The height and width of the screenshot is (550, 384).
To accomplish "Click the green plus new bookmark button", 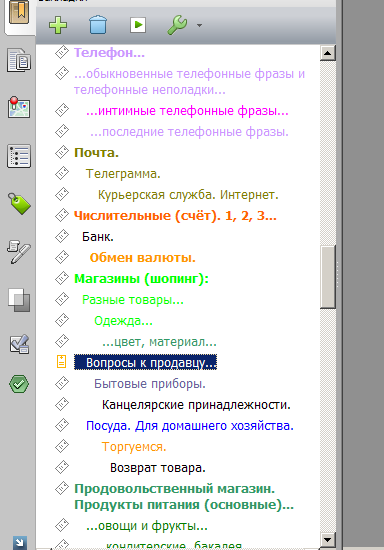I will pos(58,25).
